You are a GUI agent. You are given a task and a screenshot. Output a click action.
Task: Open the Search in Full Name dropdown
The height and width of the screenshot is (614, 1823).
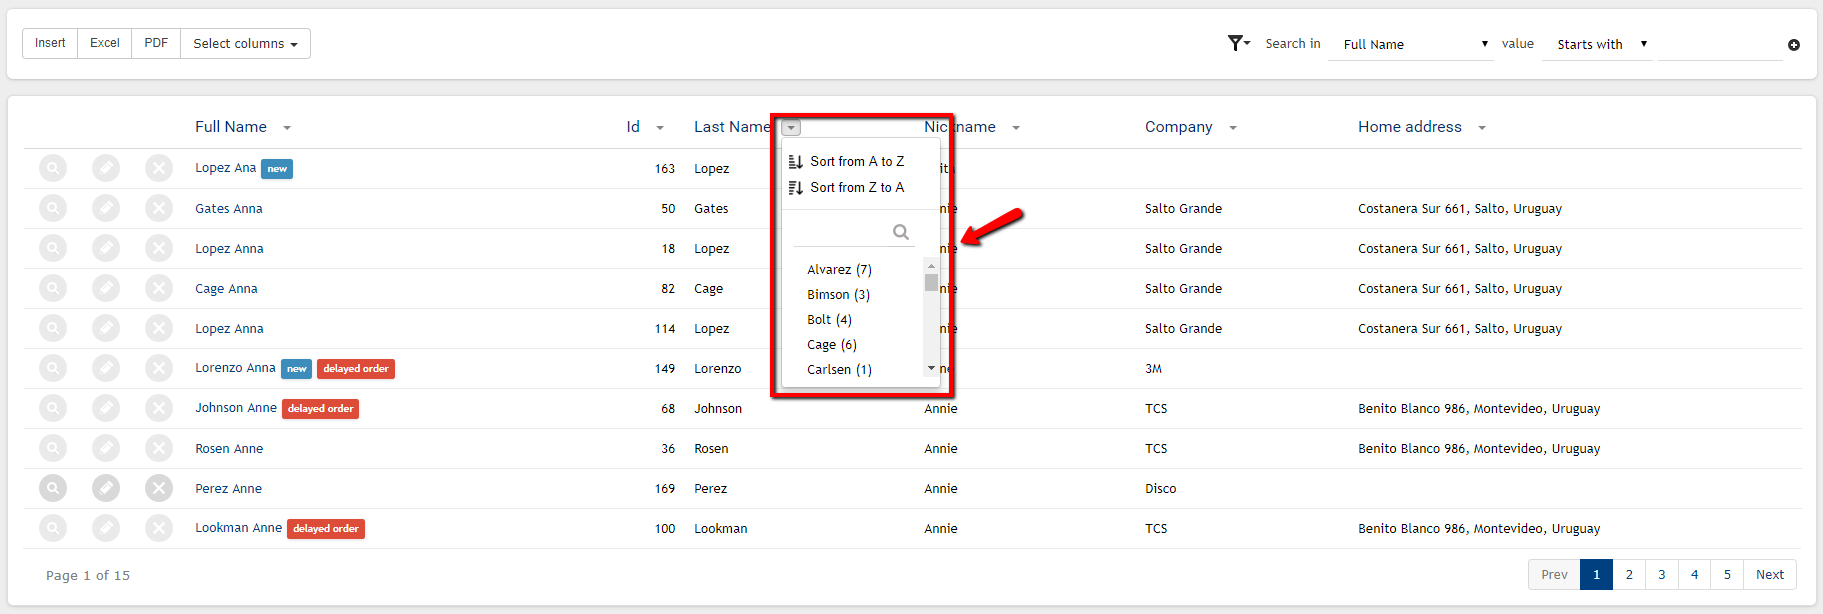(1411, 44)
